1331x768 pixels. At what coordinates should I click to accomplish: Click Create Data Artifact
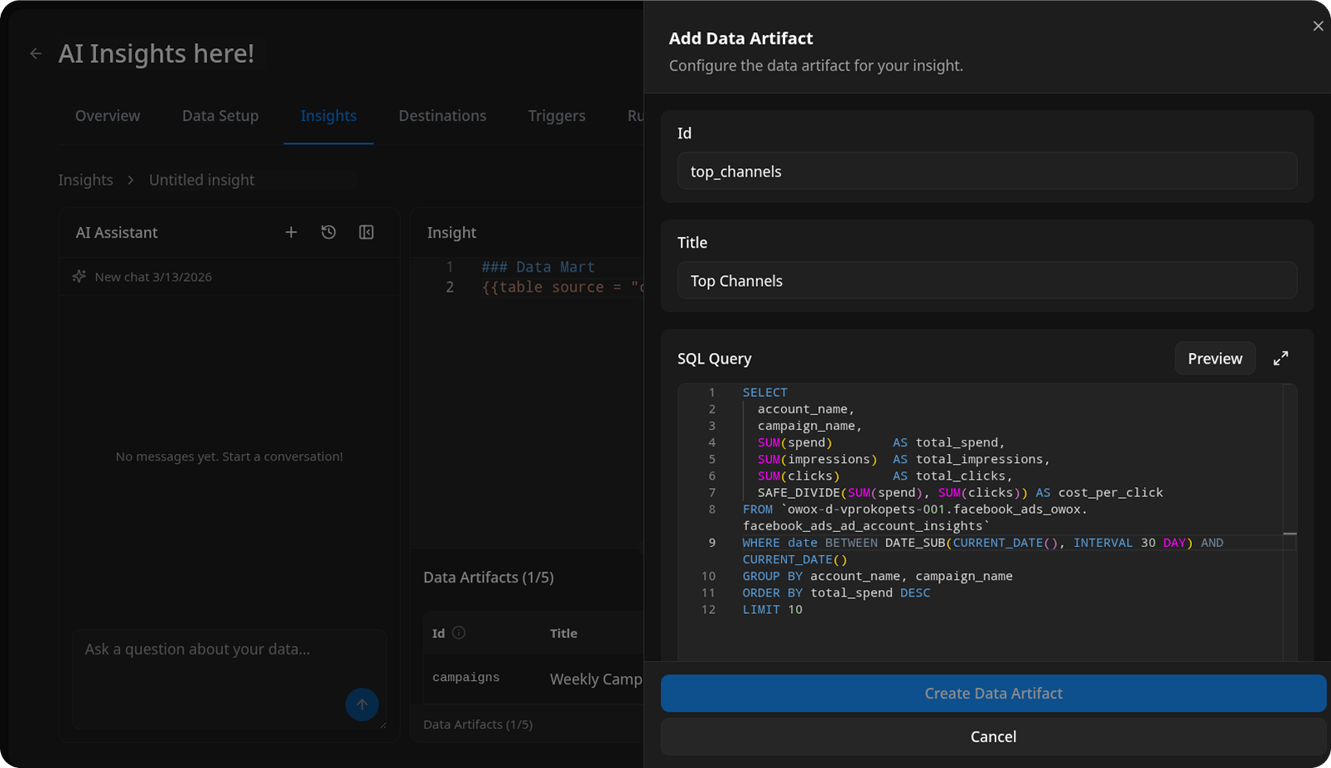[992, 693]
